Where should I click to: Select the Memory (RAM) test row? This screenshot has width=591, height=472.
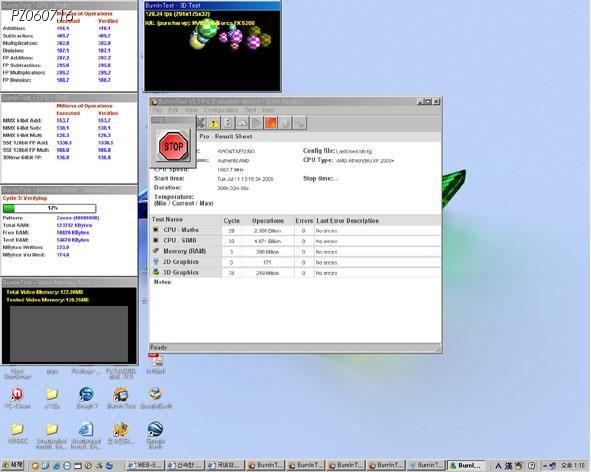tap(295, 251)
